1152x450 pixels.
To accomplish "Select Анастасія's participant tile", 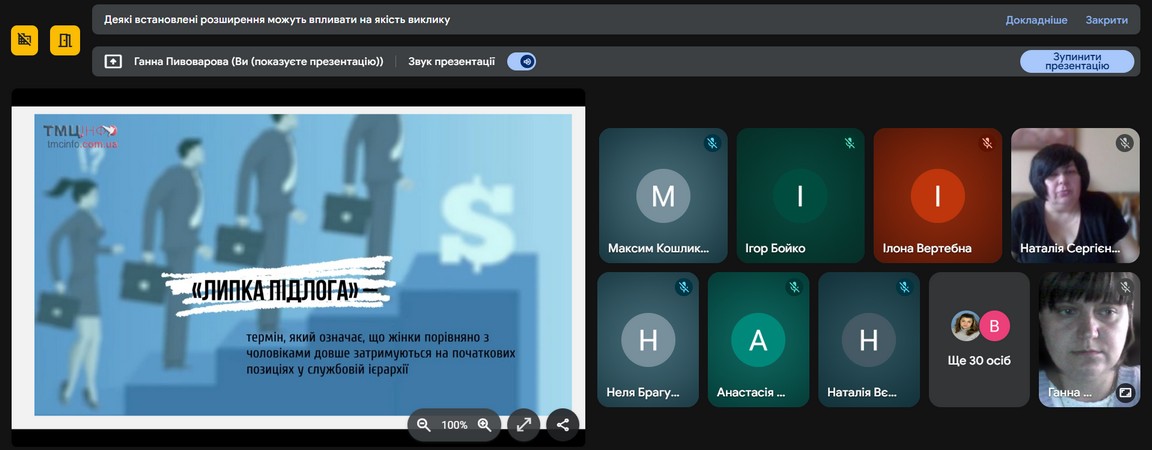I will click(x=758, y=339).
